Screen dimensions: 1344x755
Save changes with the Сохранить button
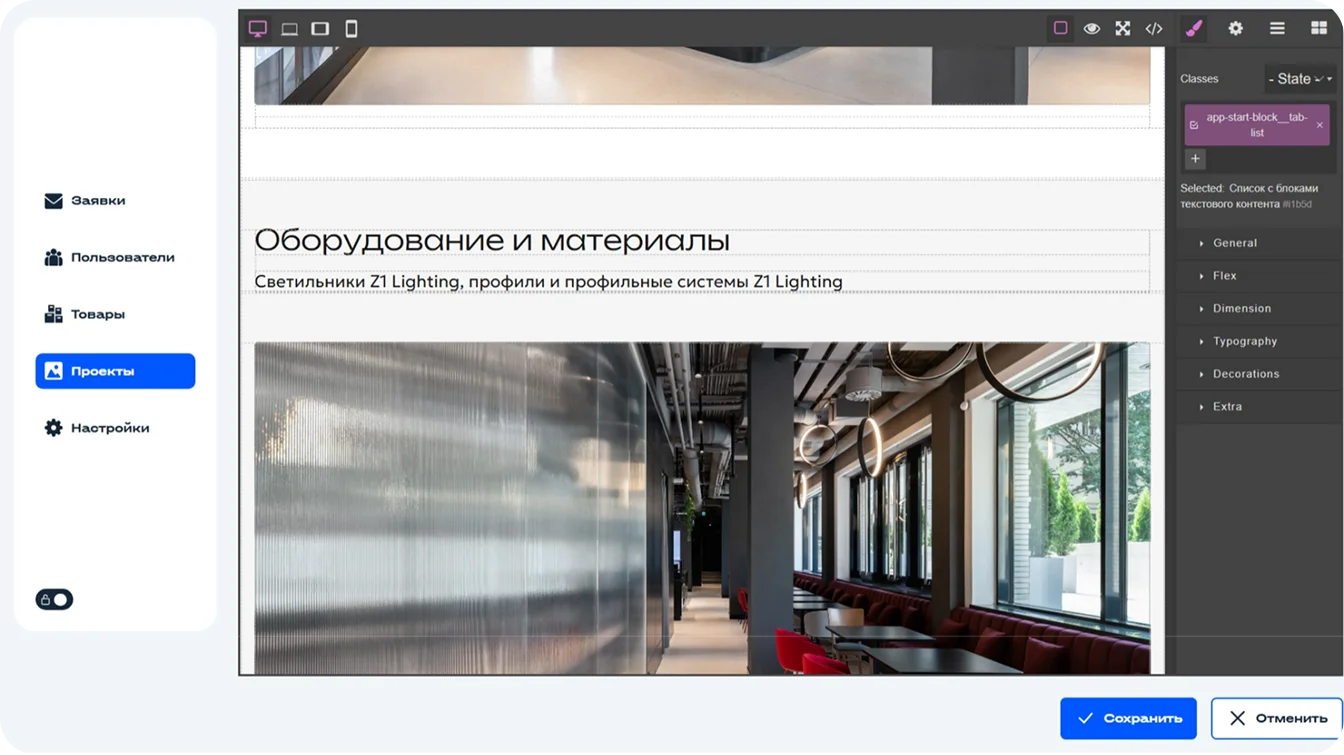click(x=1128, y=718)
